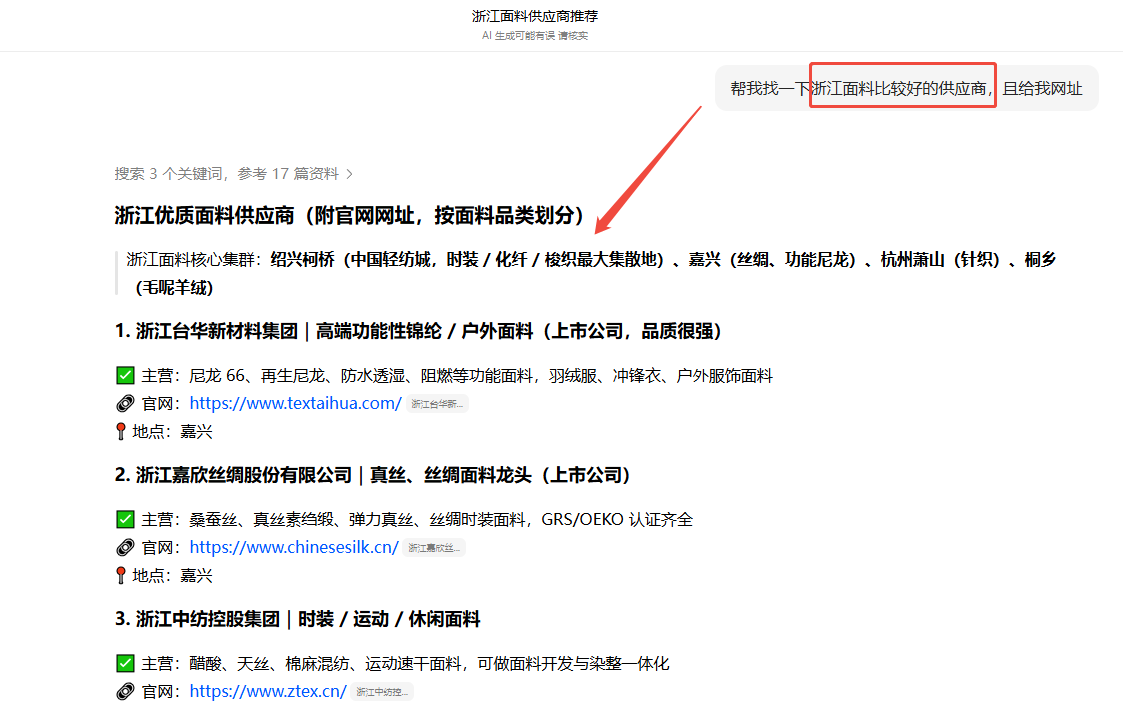Click heading 3. 浙江中纺控股集团
1123x708 pixels.
[297, 619]
